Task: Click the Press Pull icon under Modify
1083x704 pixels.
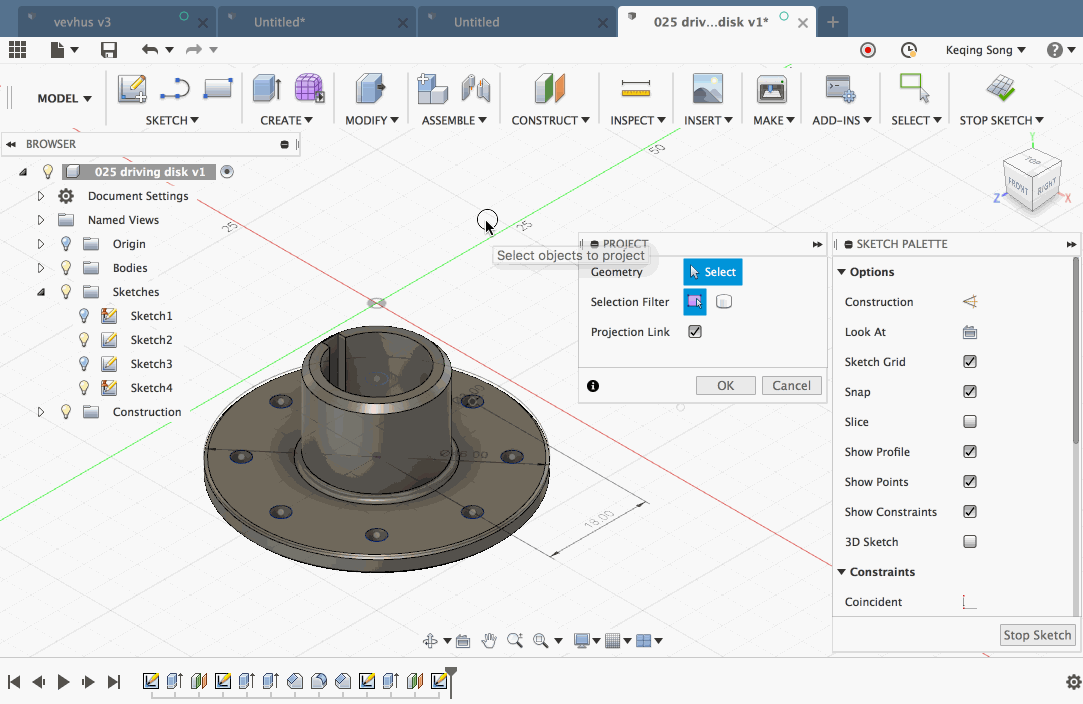Action: point(371,89)
